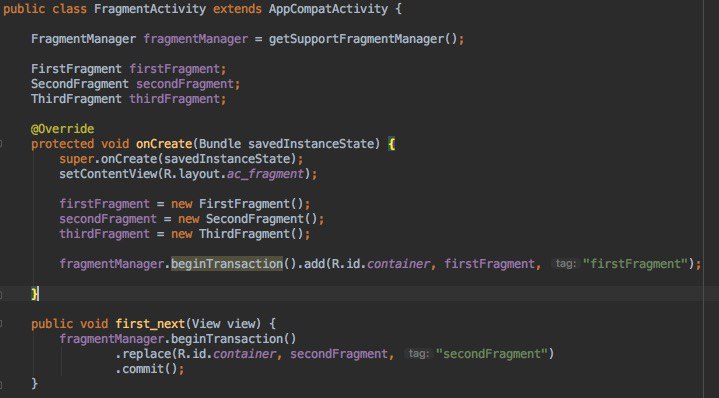Click the closing brace beside the text cursor
Screen dimensions: 719x398
(34, 293)
